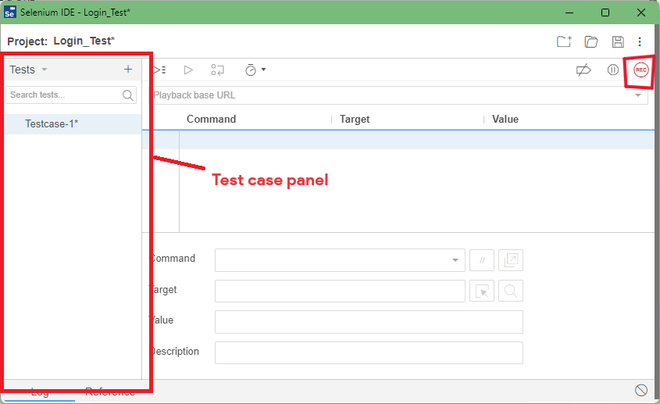Click Selenium IDE title bar icon

pyautogui.click(x=10, y=12)
